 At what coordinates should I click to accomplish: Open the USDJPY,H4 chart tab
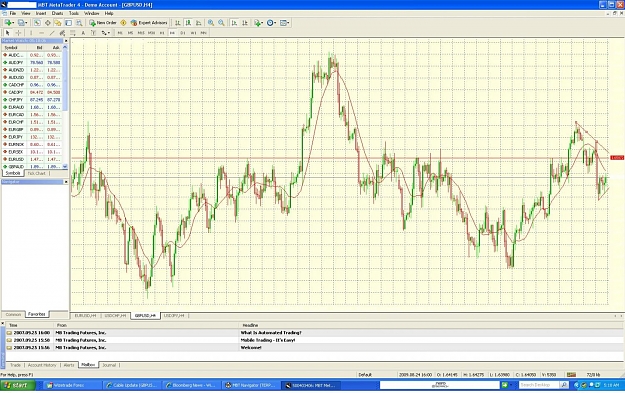pyautogui.click(x=174, y=316)
